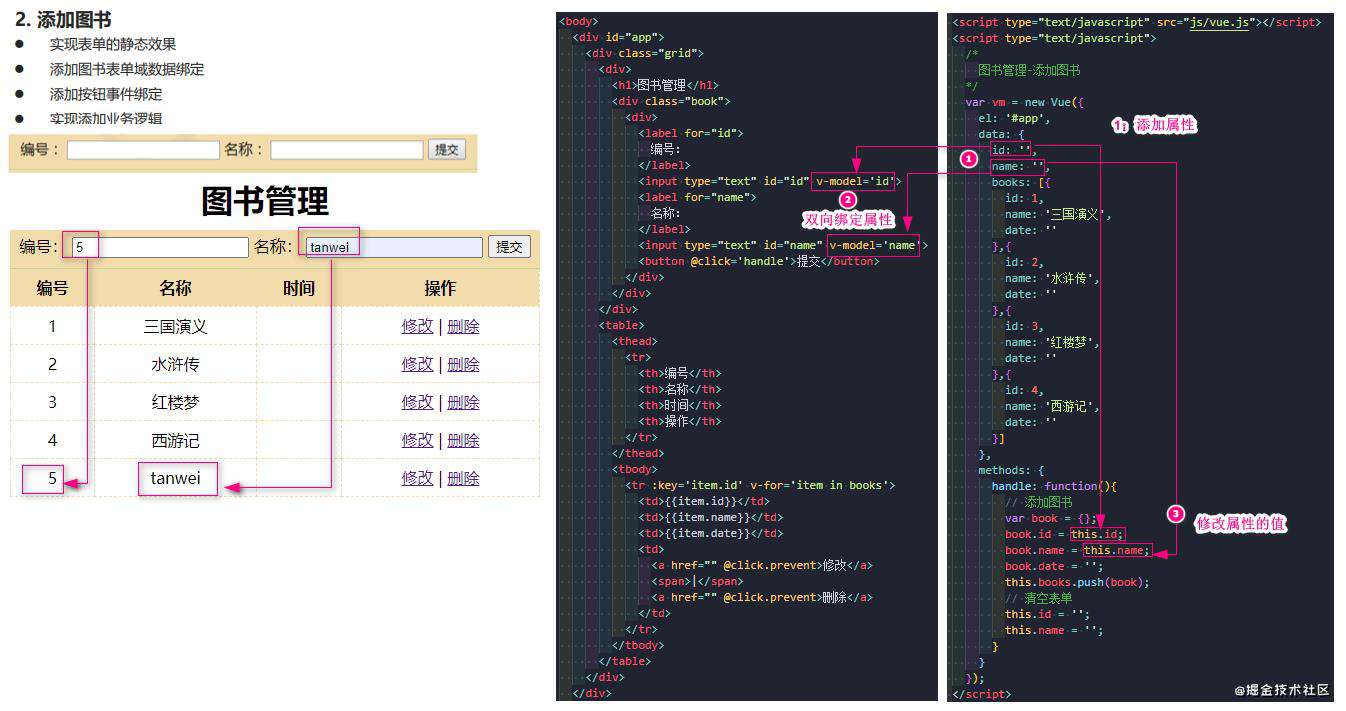Click the 时间 table column header
This screenshot has width=1346, height=711.
point(298,288)
